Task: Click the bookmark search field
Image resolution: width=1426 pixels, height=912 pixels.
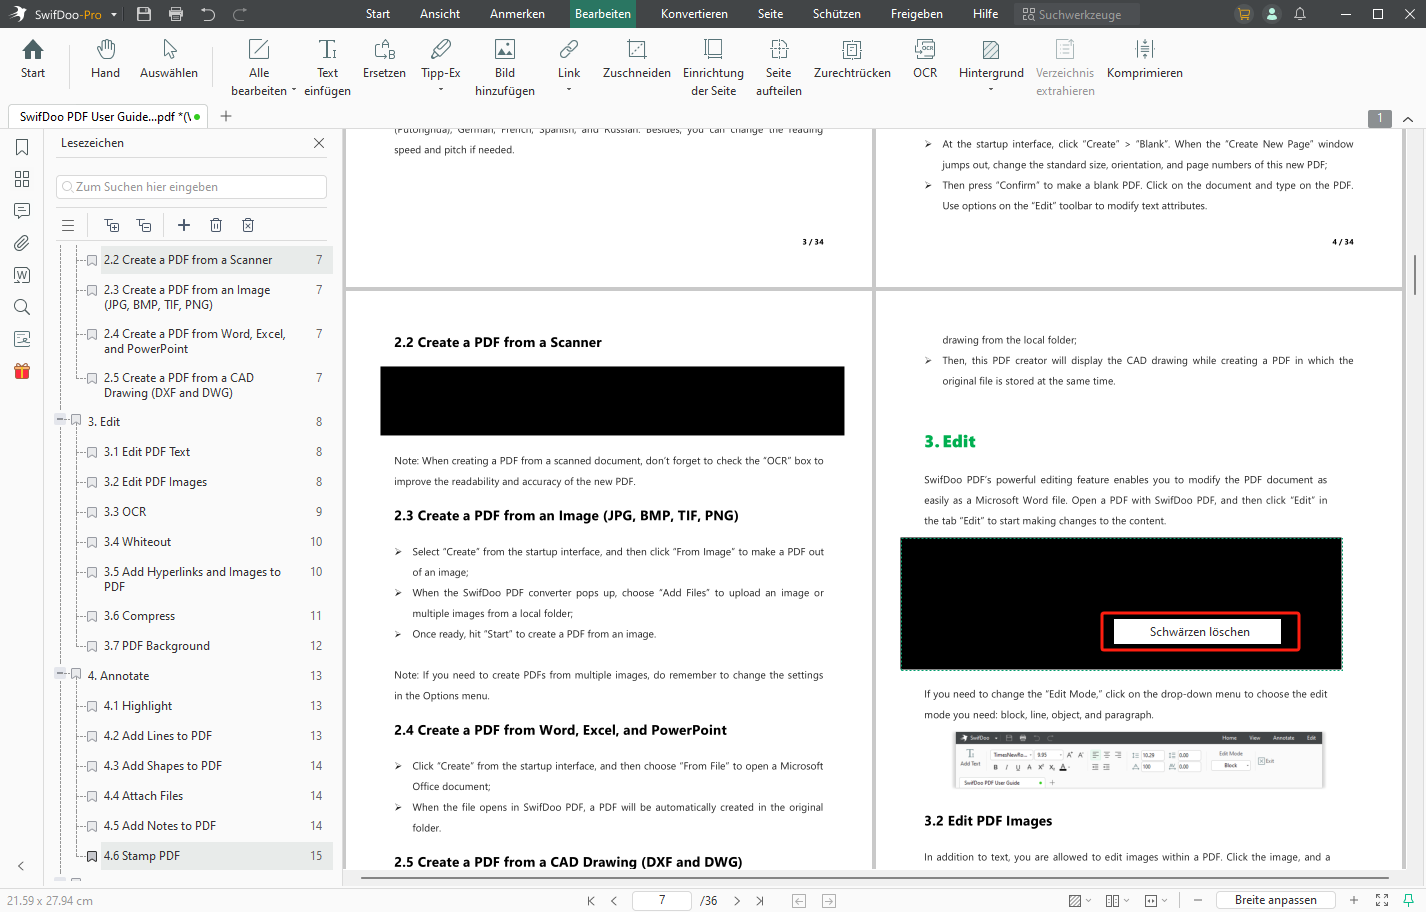Action: [191, 187]
